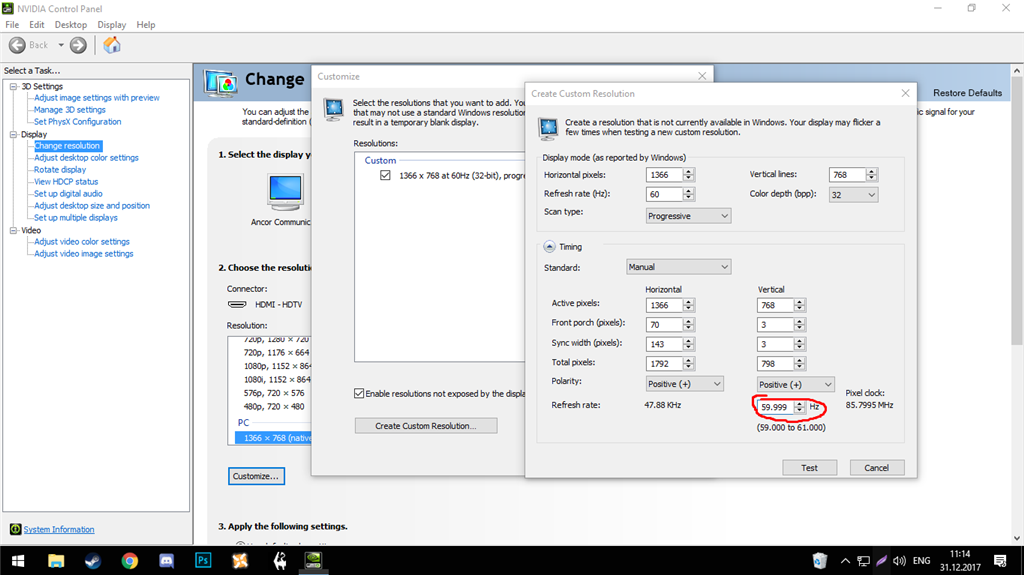Select Adjust image settings with preview
This screenshot has width=1024, height=575.
coord(97,97)
